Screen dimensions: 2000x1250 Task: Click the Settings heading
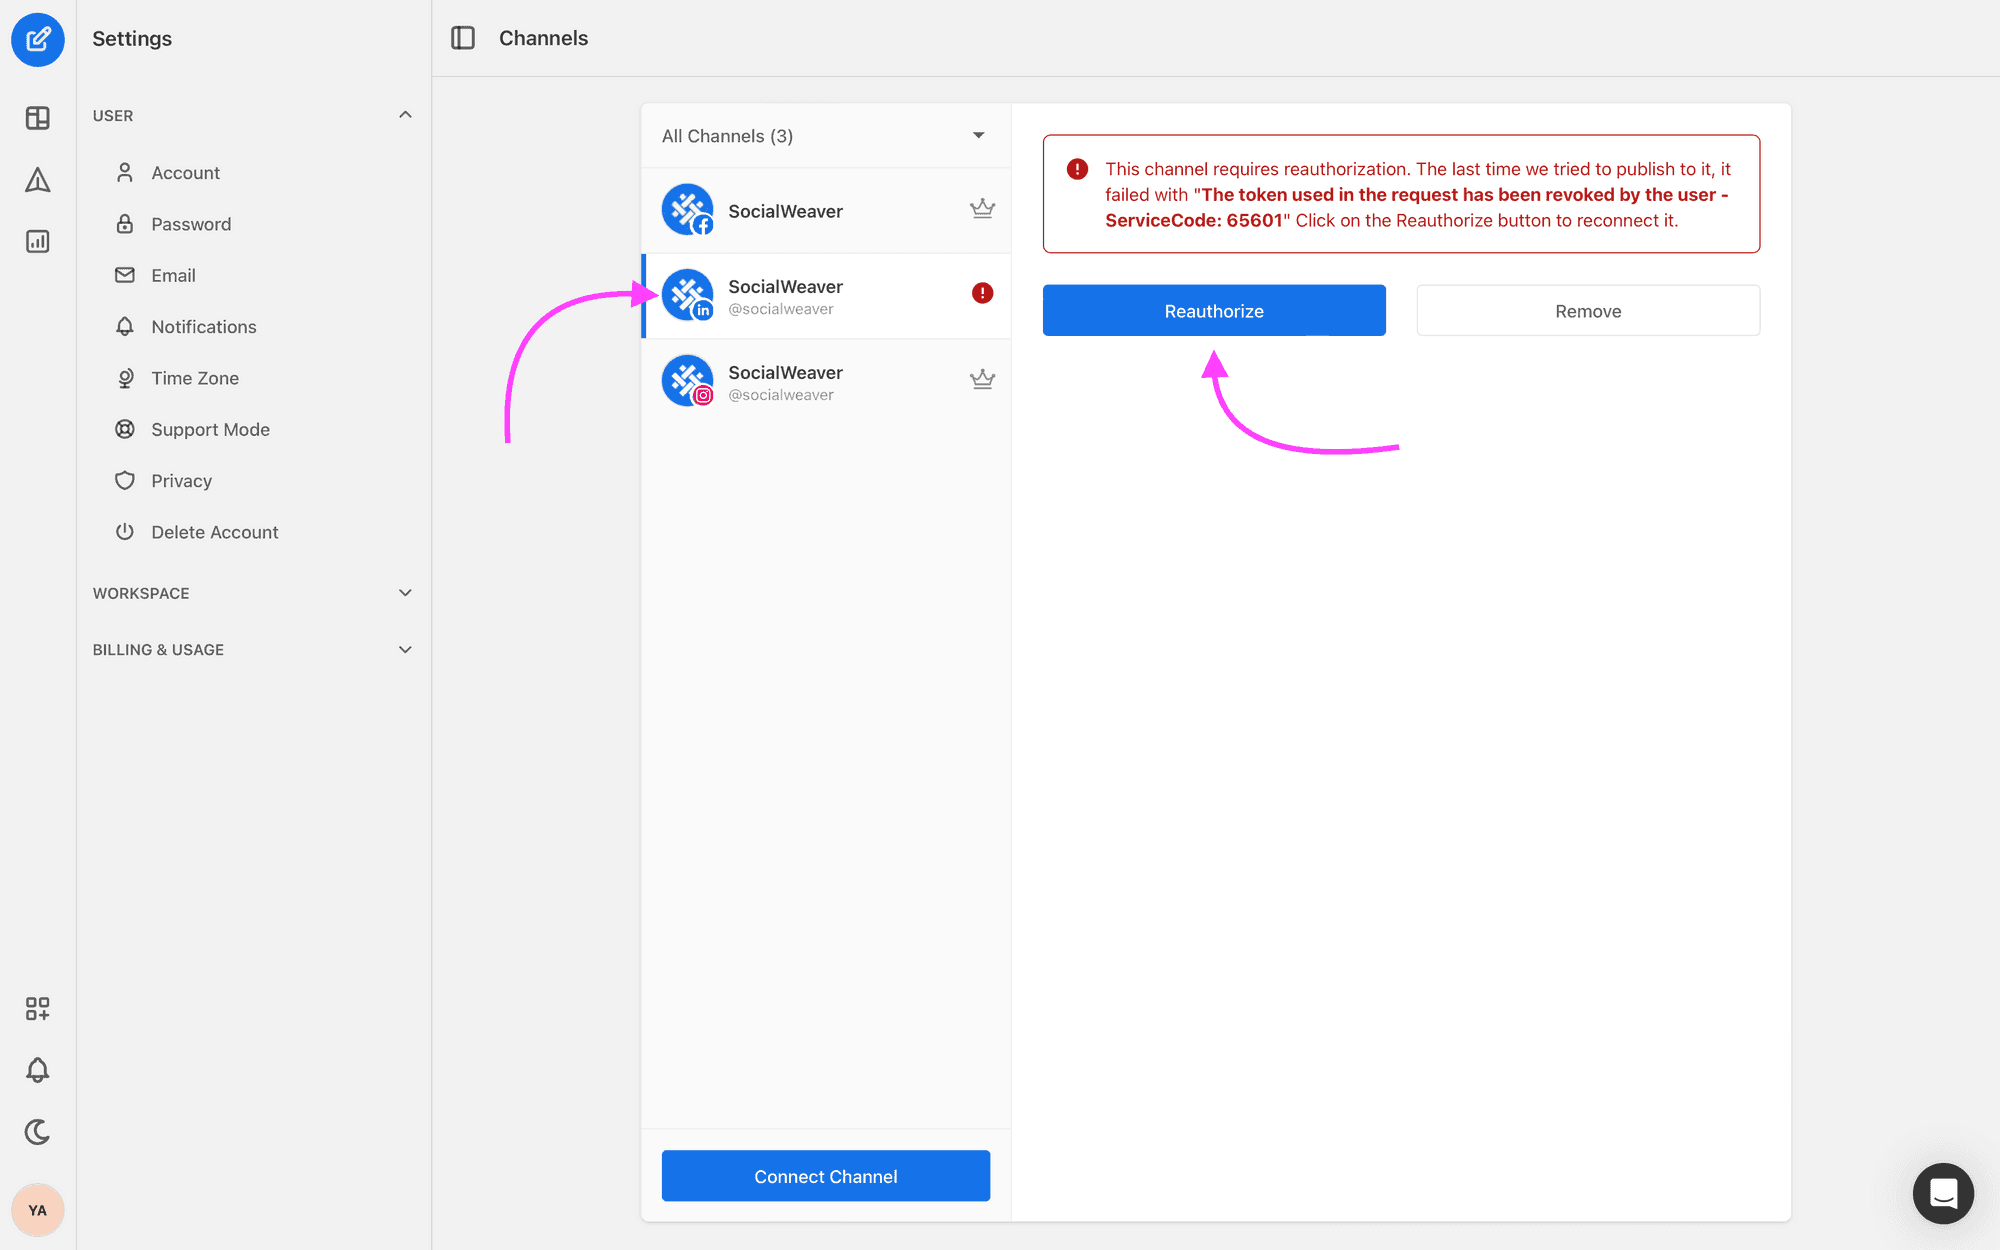click(x=132, y=39)
